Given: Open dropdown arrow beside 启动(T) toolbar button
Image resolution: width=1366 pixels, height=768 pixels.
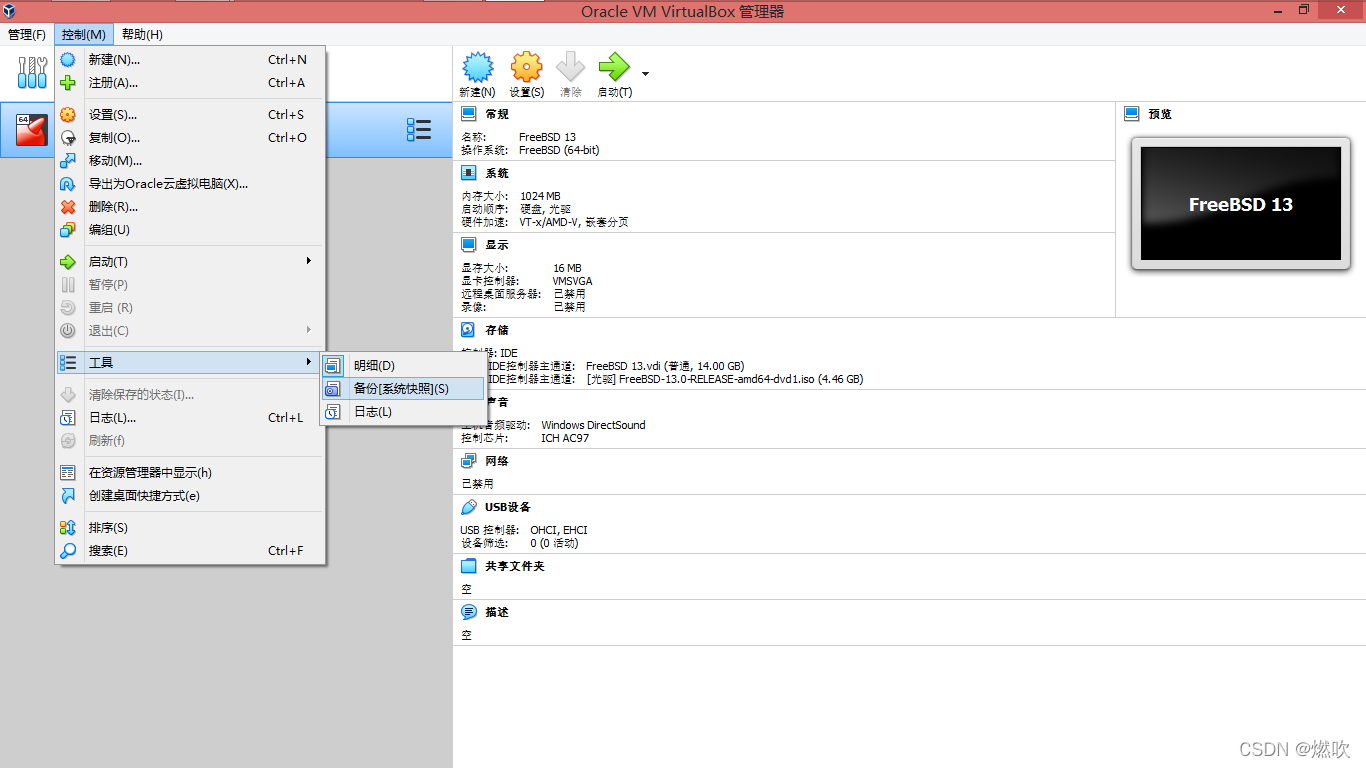Looking at the screenshot, I should (645, 74).
